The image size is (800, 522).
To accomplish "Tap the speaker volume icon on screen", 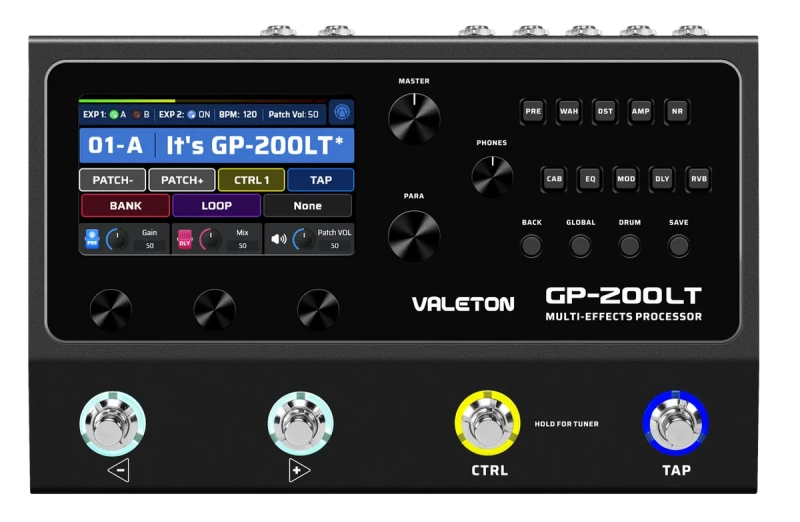I will 279,239.
